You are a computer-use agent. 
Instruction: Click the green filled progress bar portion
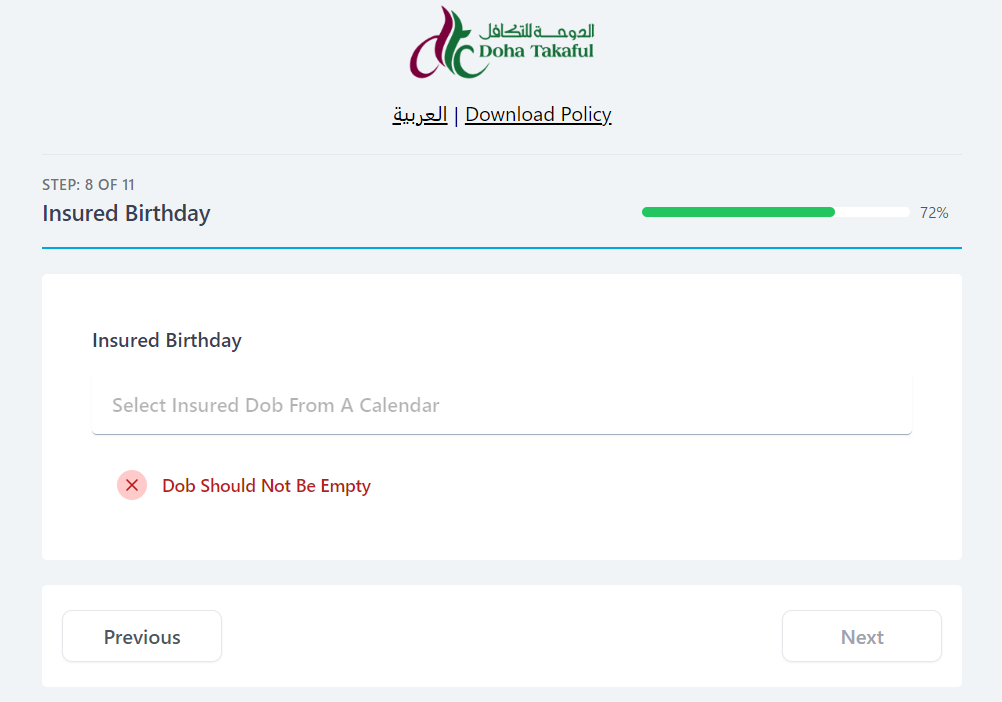point(738,212)
